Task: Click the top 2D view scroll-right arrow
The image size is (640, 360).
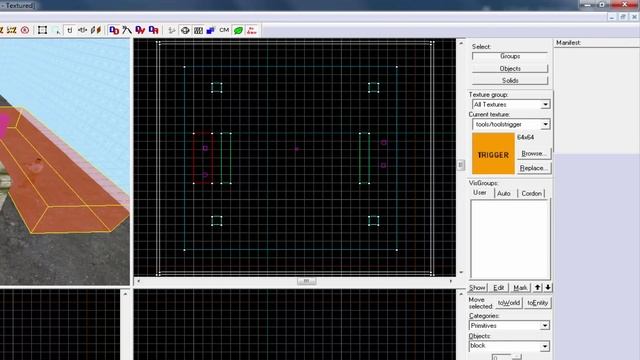Action: pos(451,281)
